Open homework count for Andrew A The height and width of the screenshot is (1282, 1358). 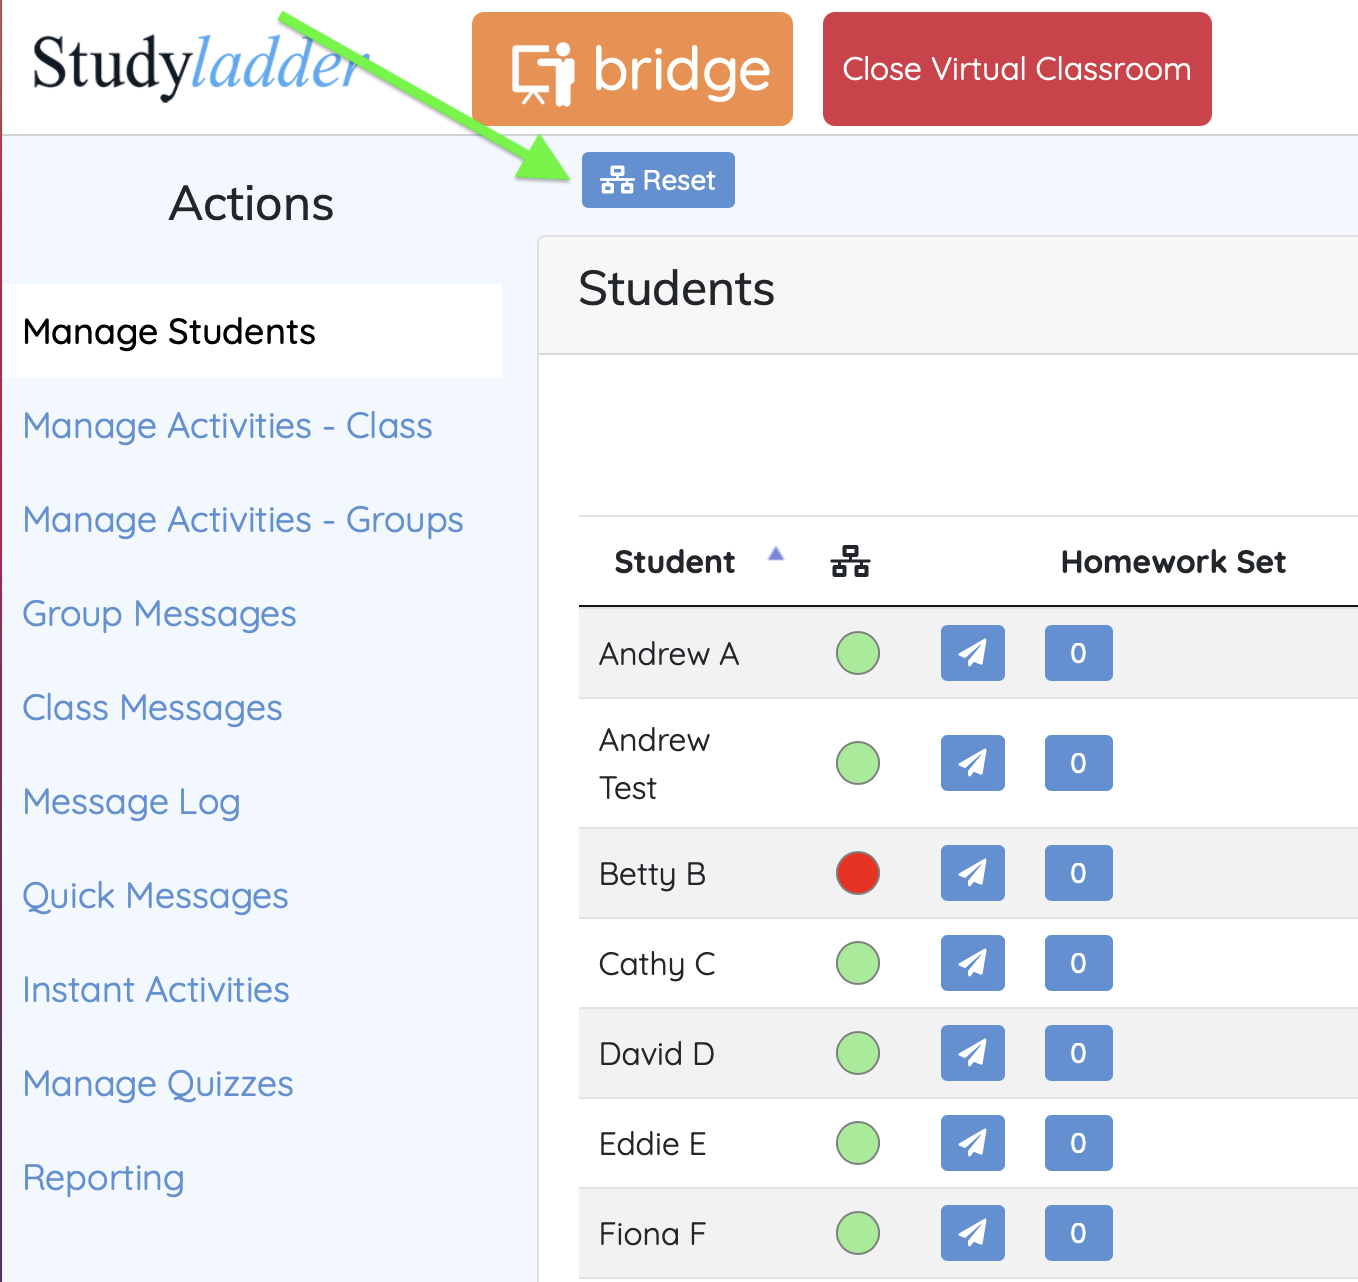[1078, 653]
